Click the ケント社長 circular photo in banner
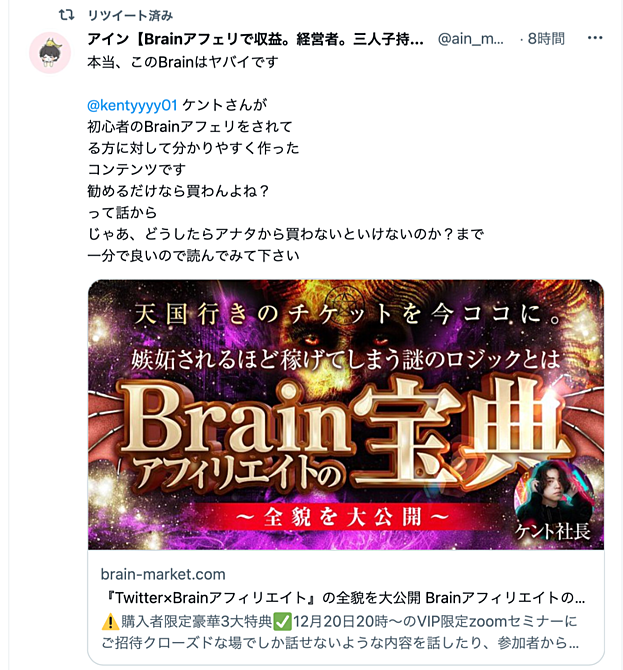Screen dimensions: 623x670 (555, 493)
